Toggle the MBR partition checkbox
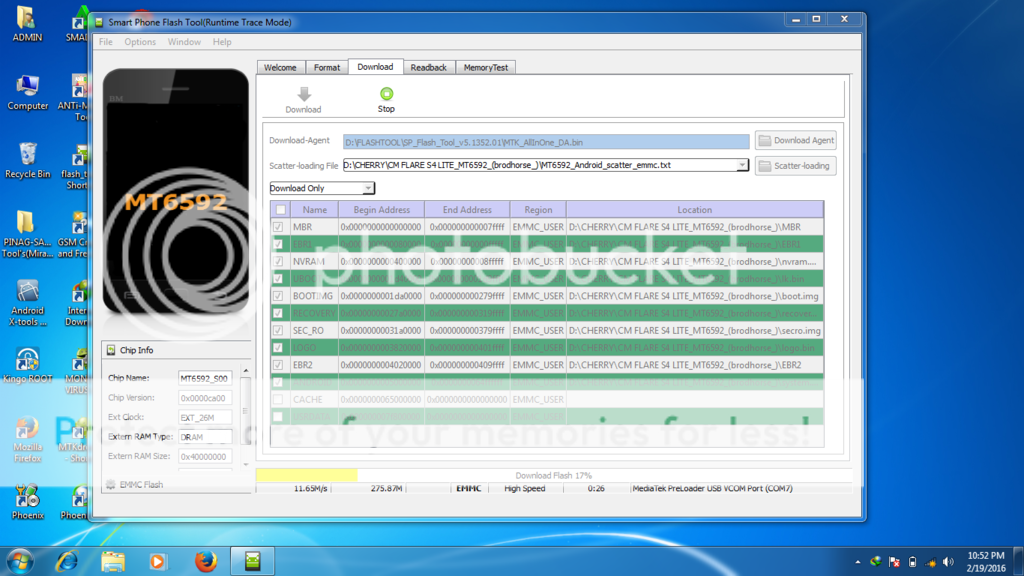The image size is (1024, 576). tap(279, 227)
